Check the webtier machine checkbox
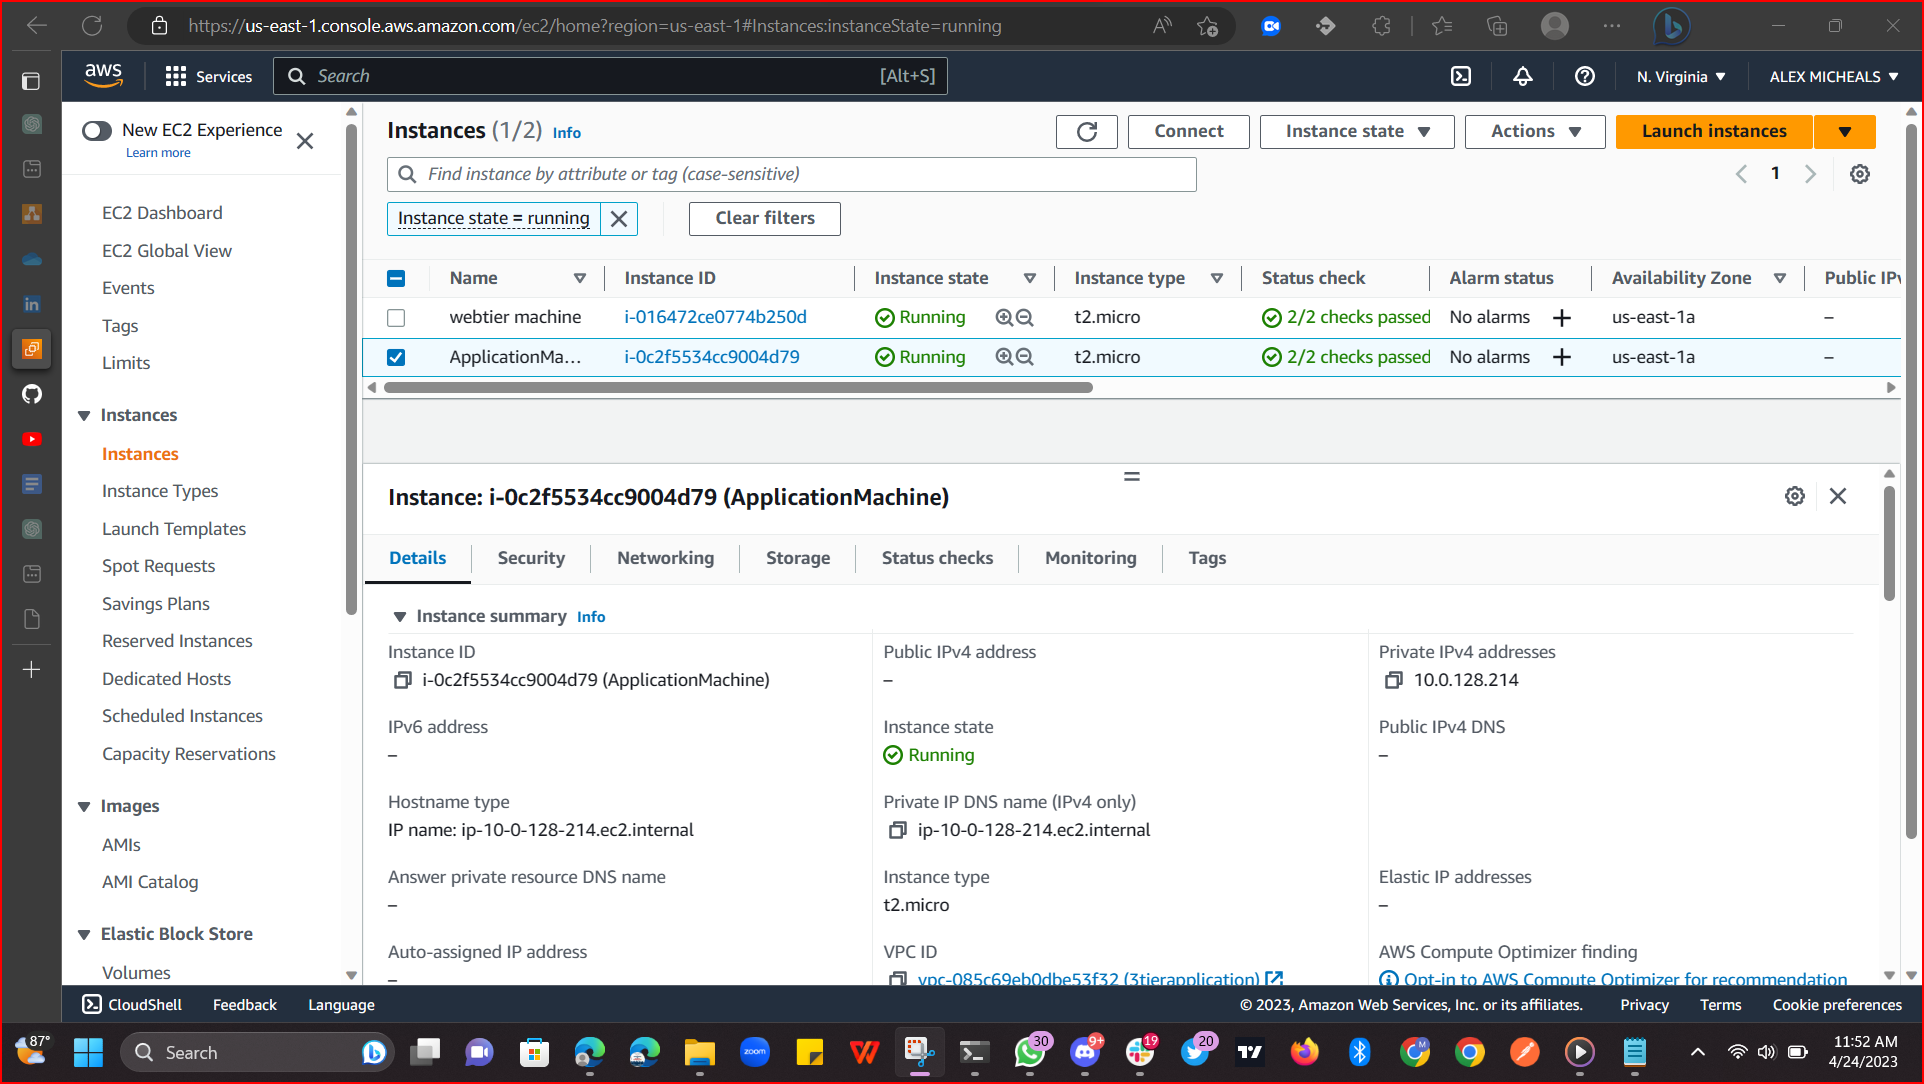Viewport: 1924px width, 1084px height. tap(396, 317)
